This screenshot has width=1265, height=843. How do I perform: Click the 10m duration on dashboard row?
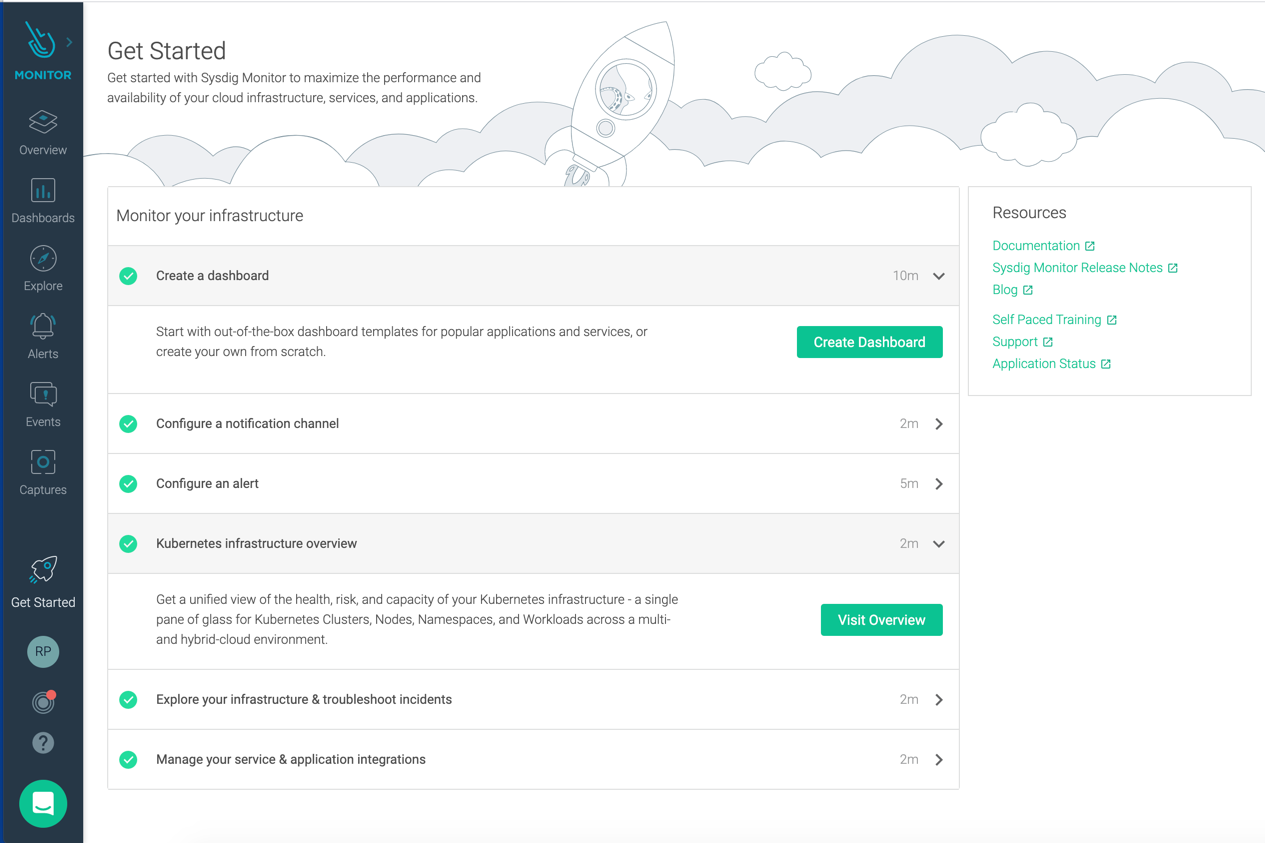(906, 276)
